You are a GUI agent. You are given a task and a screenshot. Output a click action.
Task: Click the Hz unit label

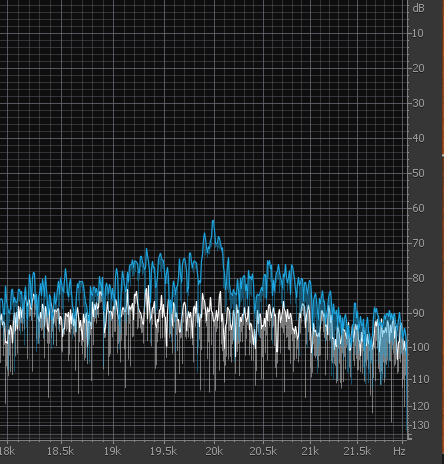[399, 451]
